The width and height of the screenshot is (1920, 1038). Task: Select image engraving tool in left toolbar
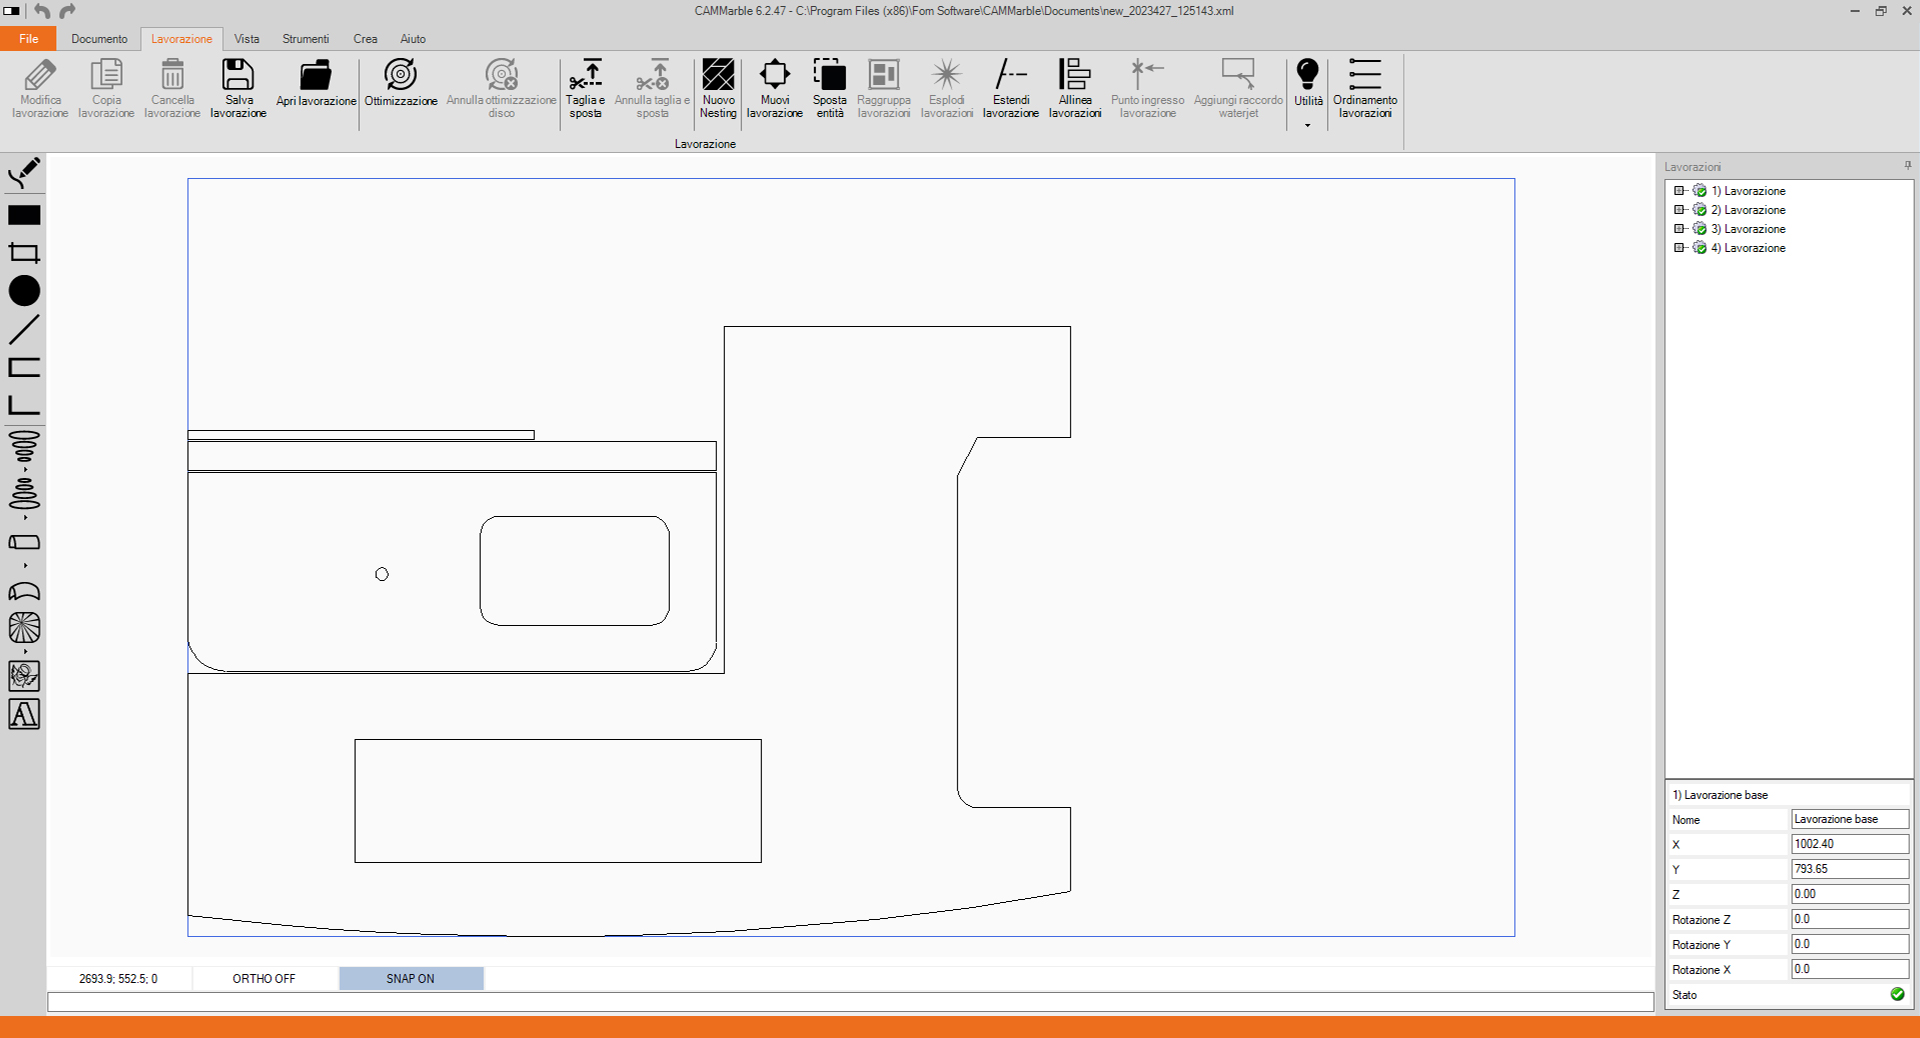pos(24,676)
